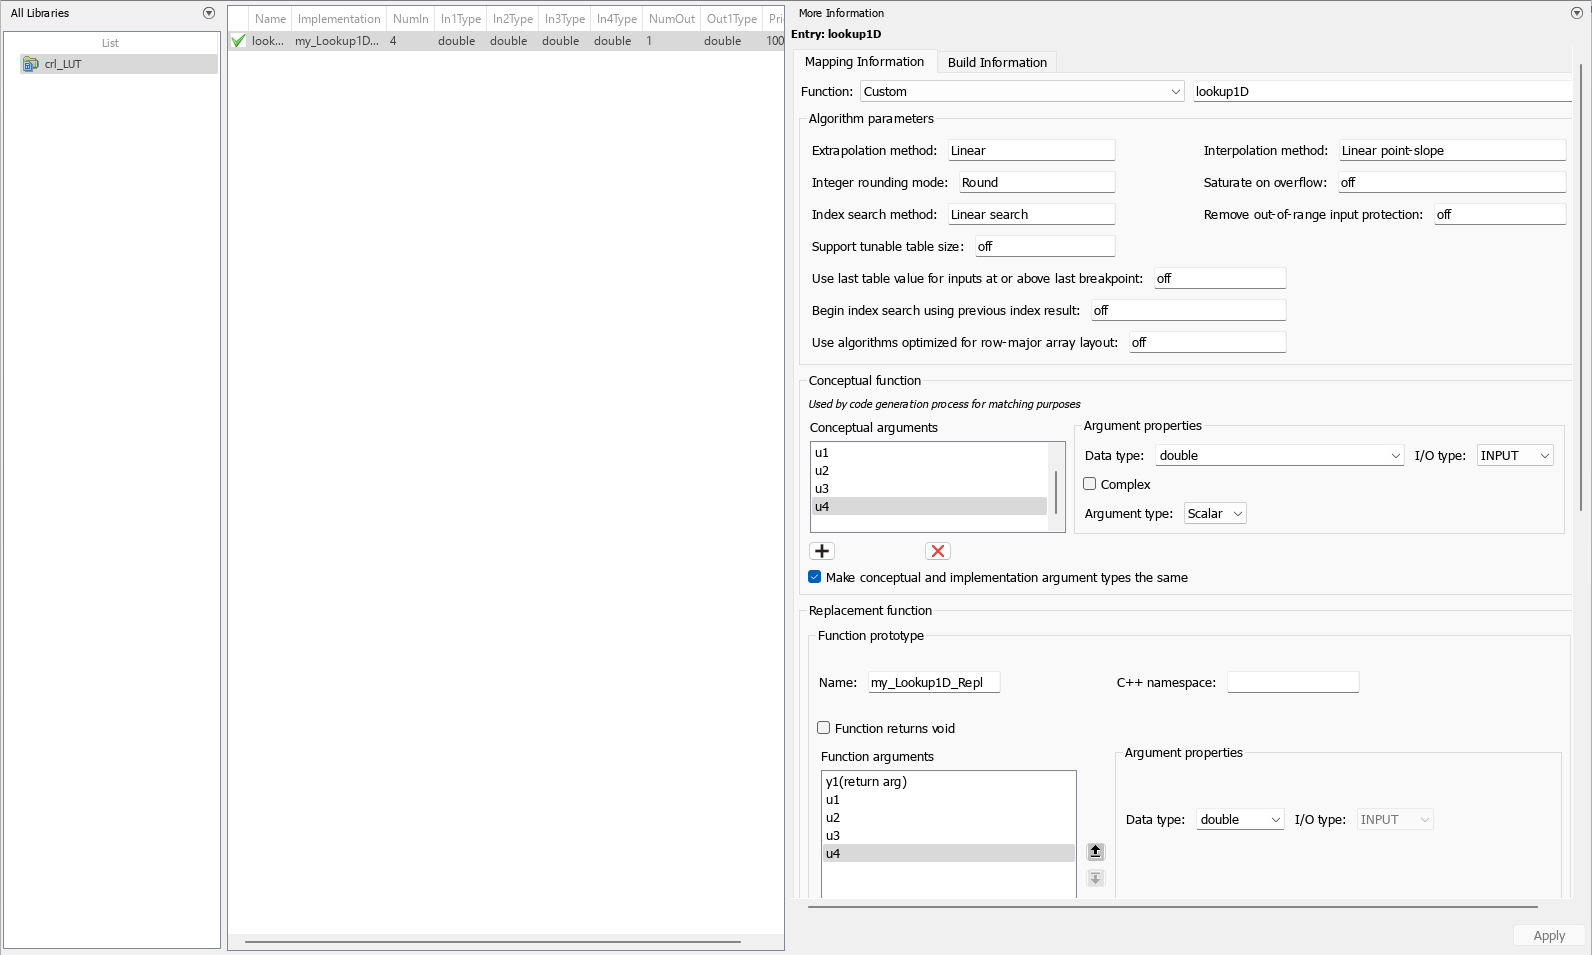Toggle the Complex checkbox

pos(1090,484)
